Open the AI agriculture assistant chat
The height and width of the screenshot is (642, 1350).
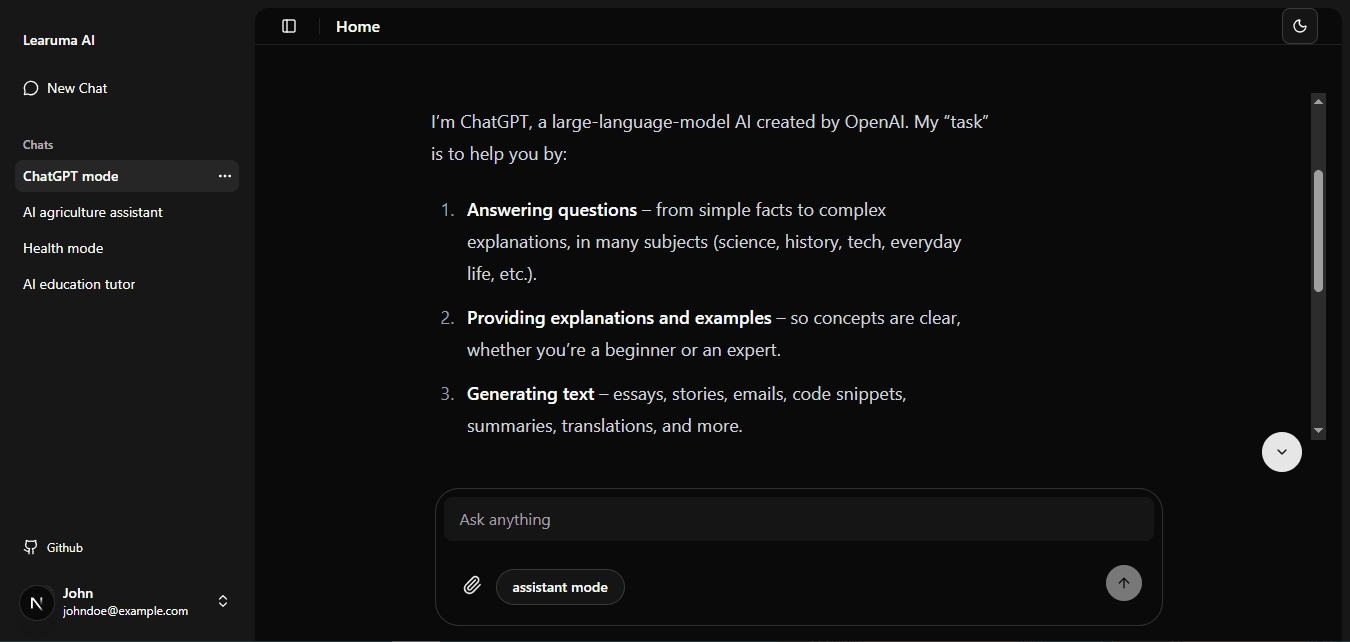coord(93,212)
